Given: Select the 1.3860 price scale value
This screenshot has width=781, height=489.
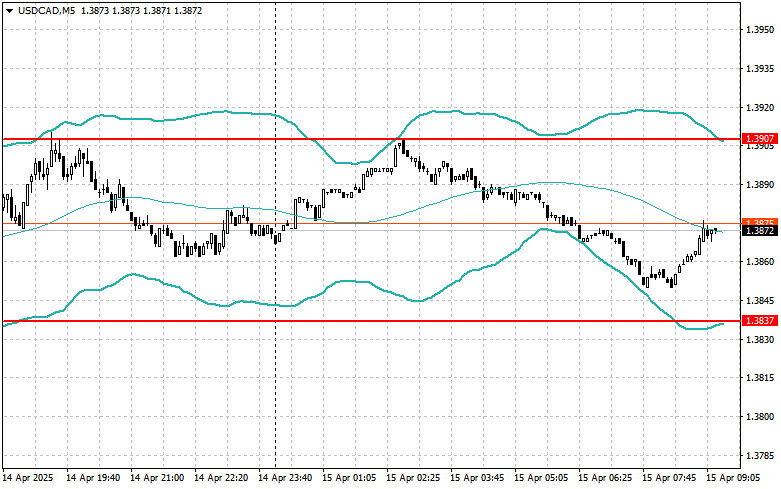Looking at the screenshot, I should point(760,262).
